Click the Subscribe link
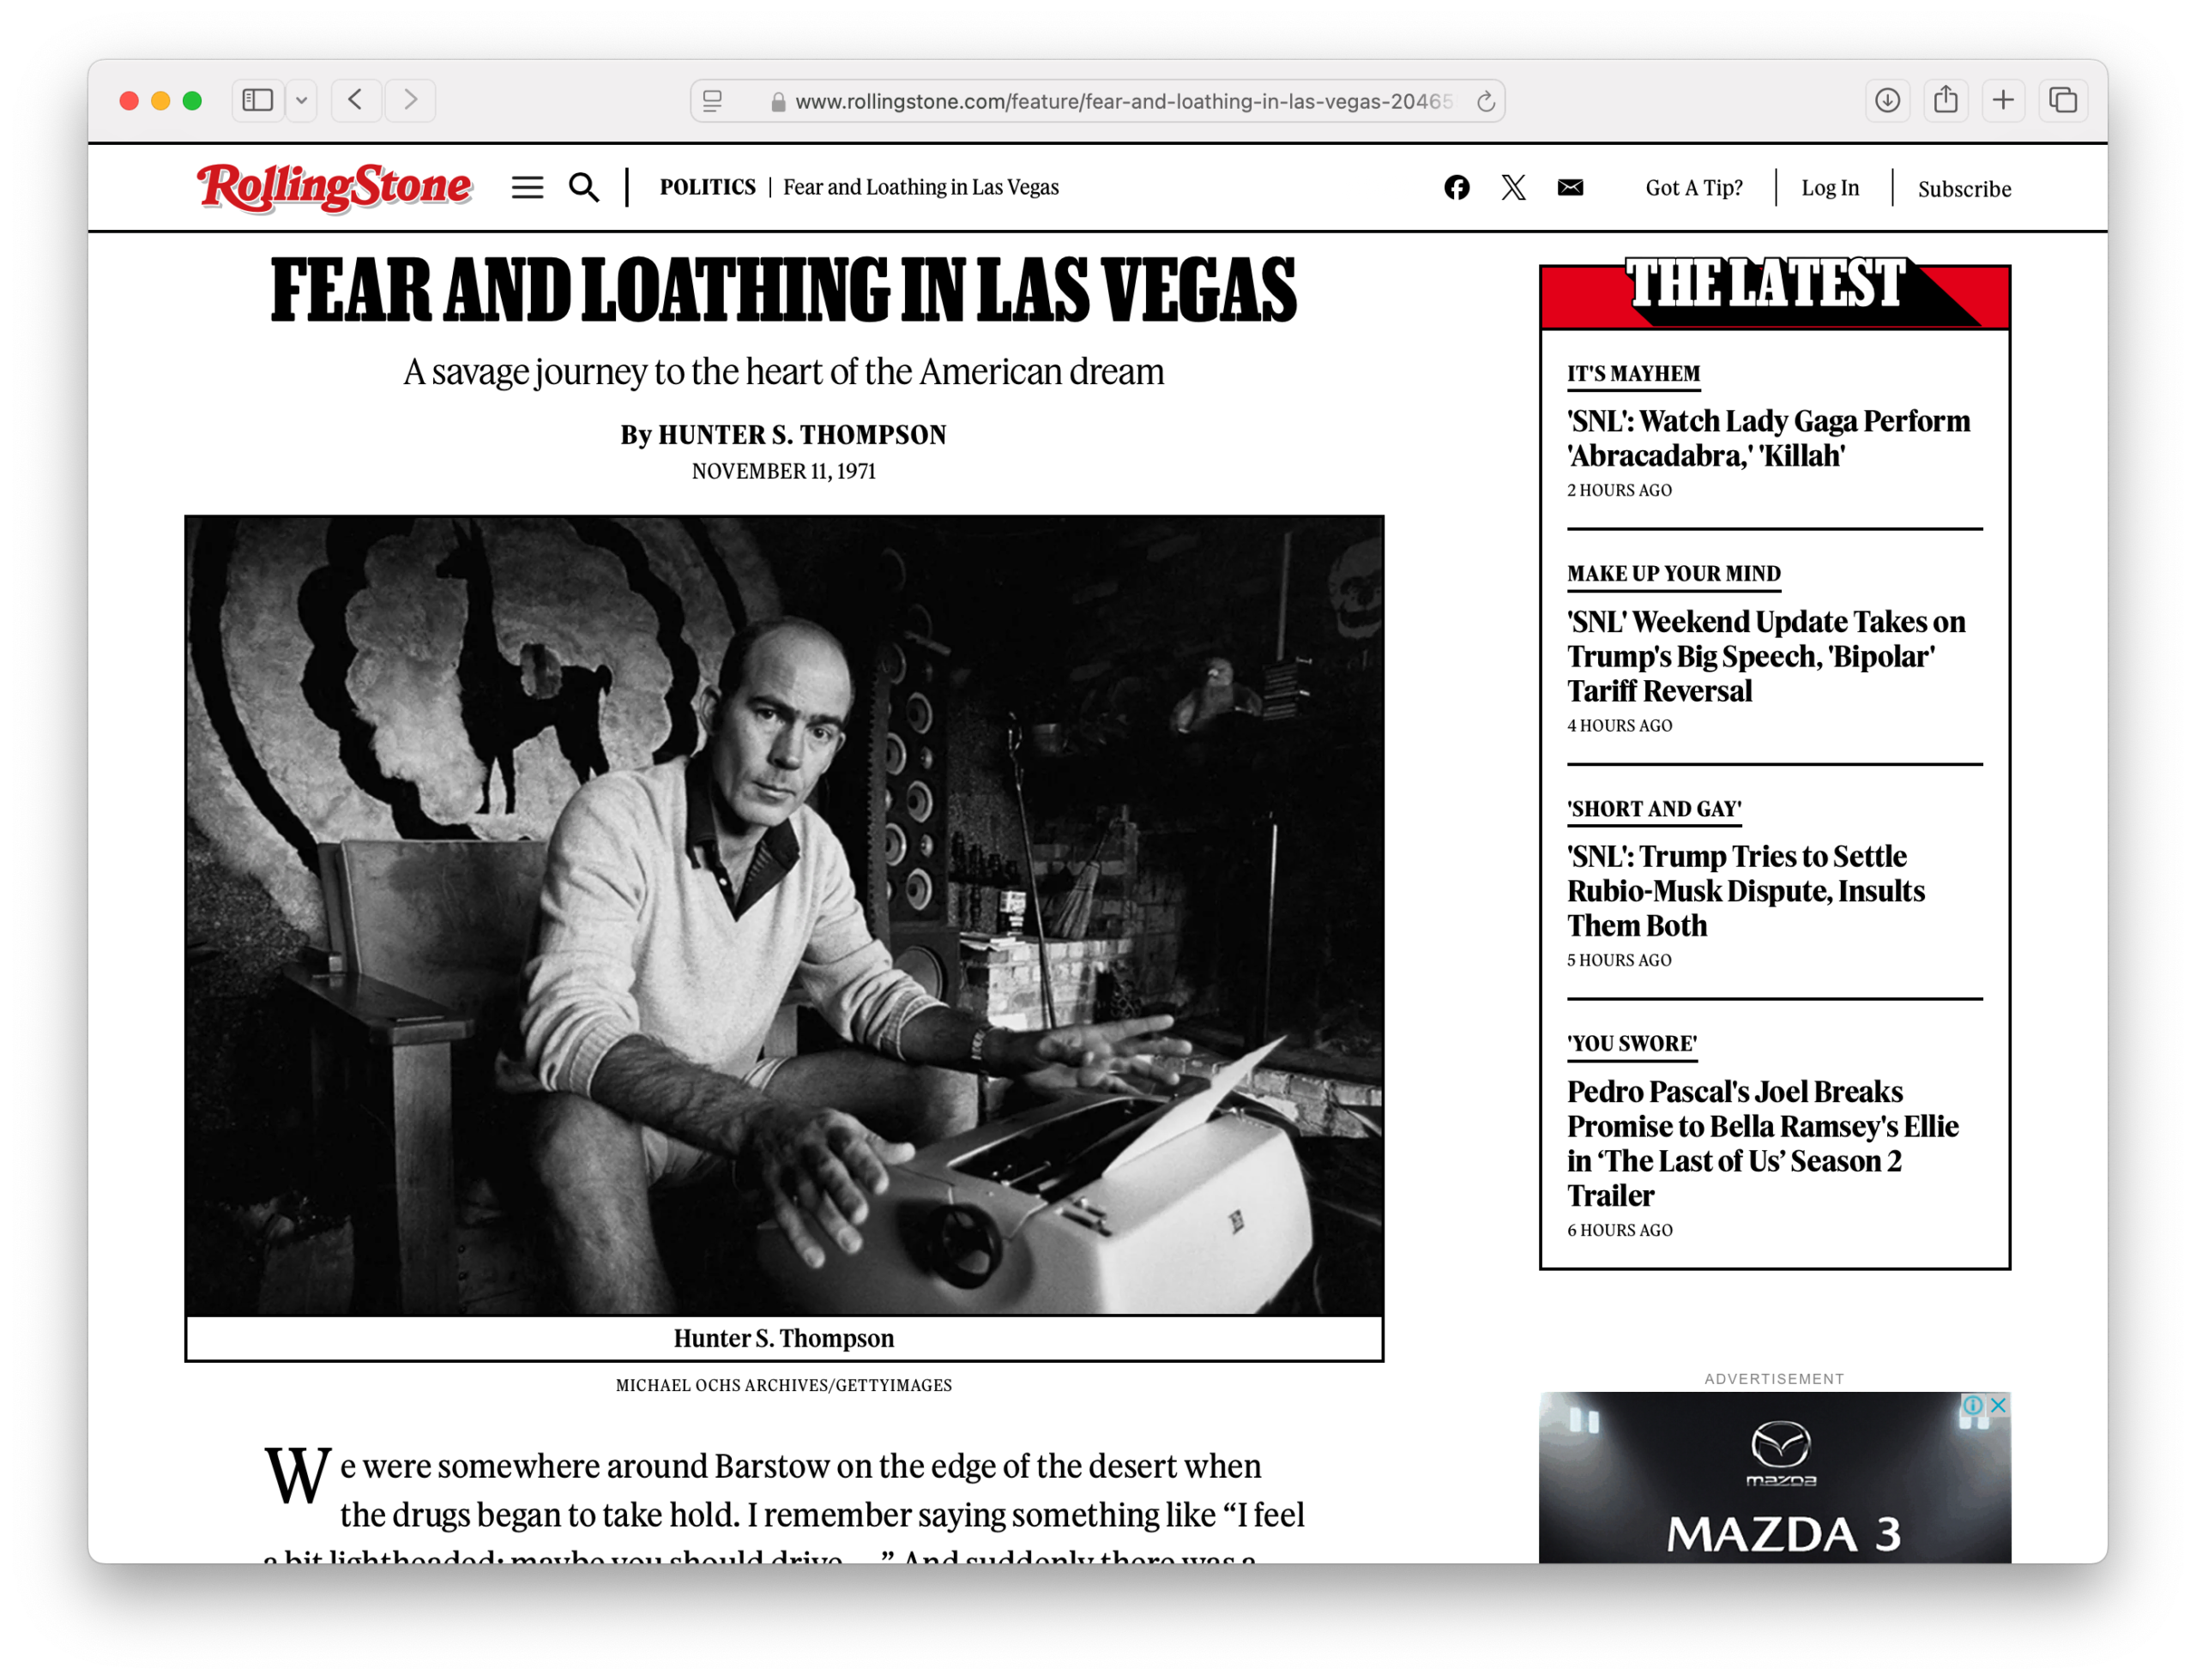The image size is (2196, 1680). pos(1964,189)
